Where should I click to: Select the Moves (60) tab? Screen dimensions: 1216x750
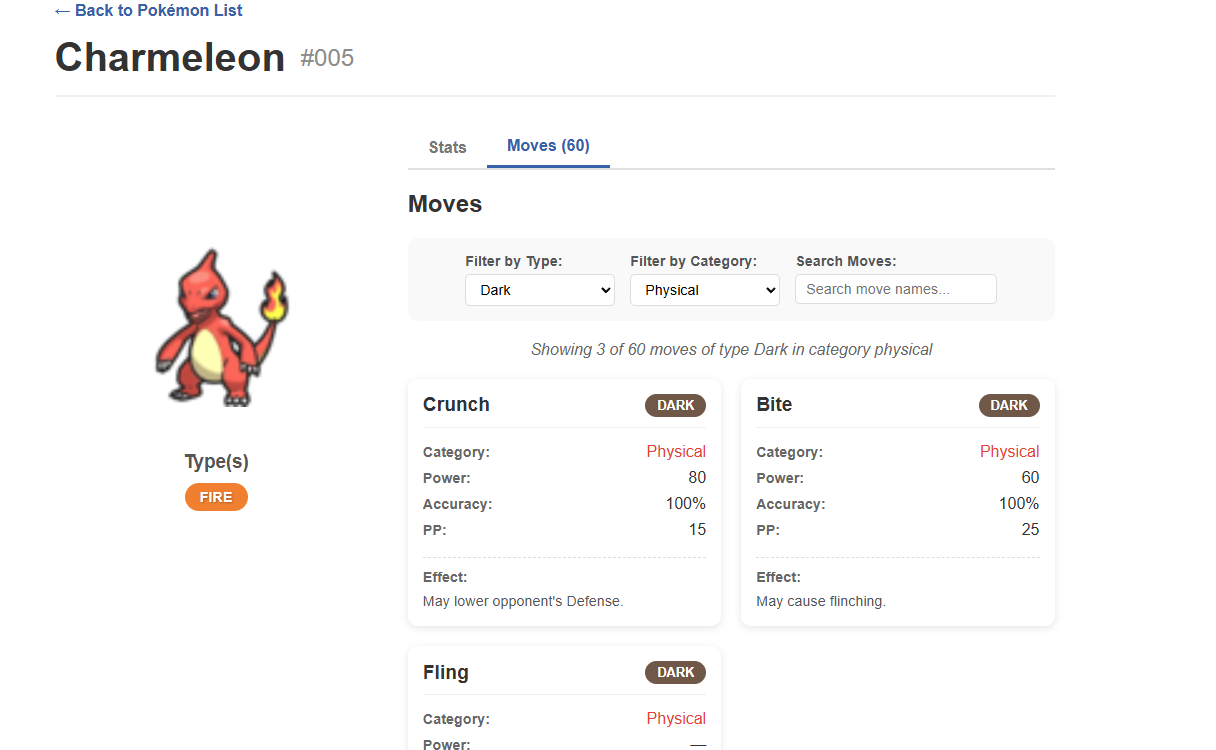[548, 146]
